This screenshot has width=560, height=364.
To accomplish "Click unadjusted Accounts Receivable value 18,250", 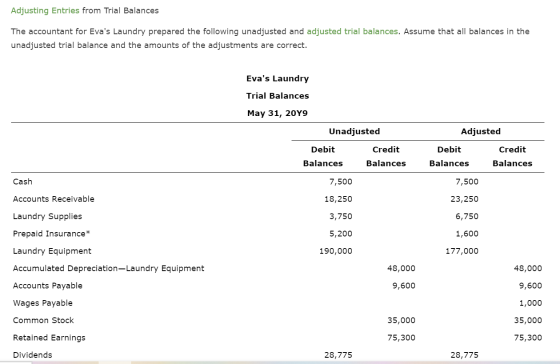I will coord(338,199).
